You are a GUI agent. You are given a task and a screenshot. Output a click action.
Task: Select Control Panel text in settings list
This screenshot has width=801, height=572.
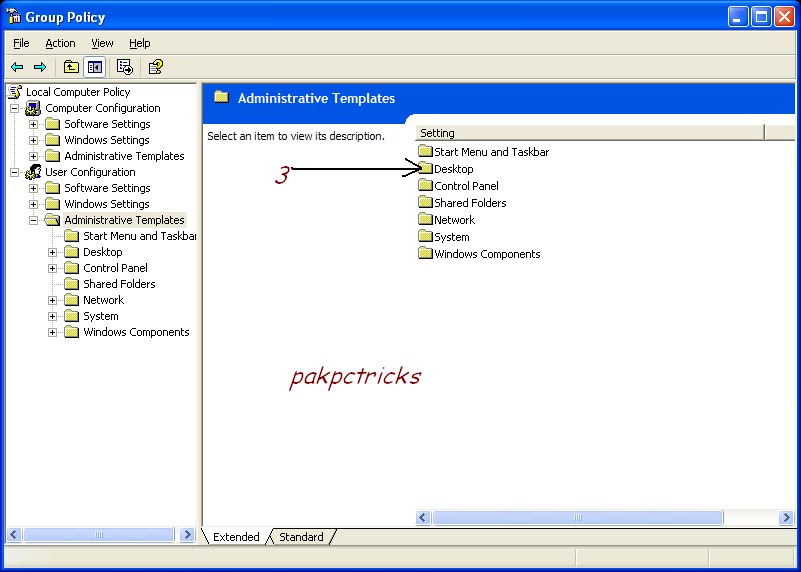pyautogui.click(x=466, y=186)
